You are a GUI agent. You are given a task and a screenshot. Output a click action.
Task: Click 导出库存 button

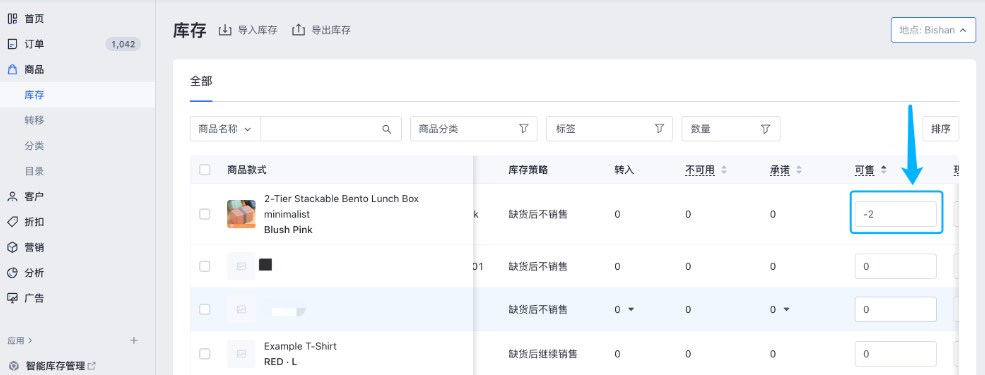(321, 30)
